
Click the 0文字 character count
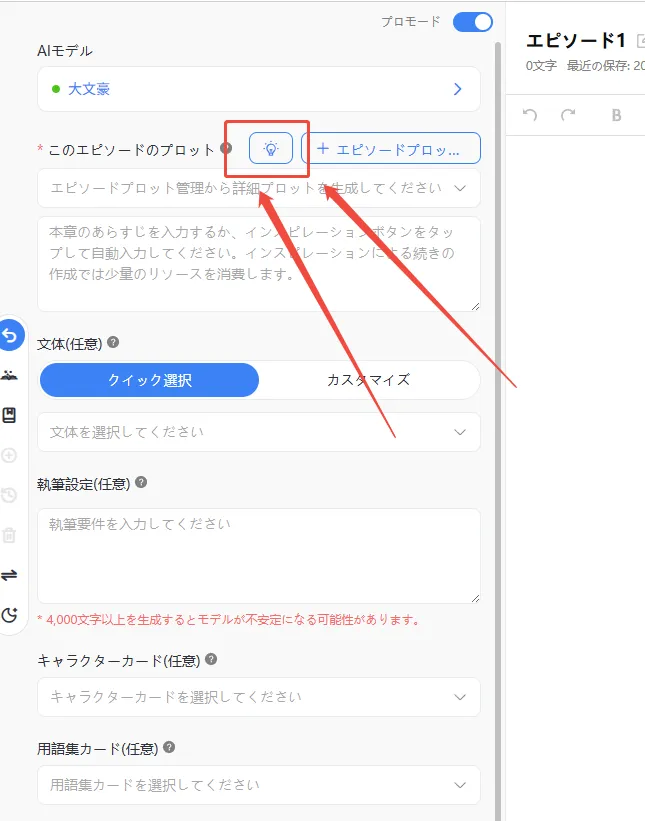coord(541,66)
